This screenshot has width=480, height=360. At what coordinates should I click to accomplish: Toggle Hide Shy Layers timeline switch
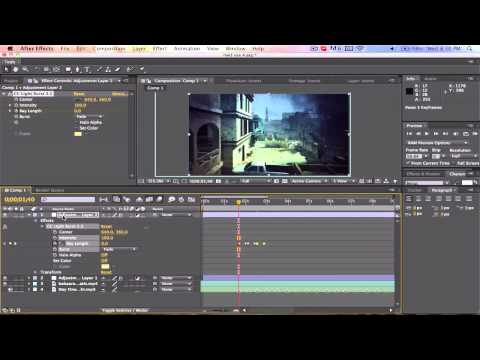(x=139, y=199)
